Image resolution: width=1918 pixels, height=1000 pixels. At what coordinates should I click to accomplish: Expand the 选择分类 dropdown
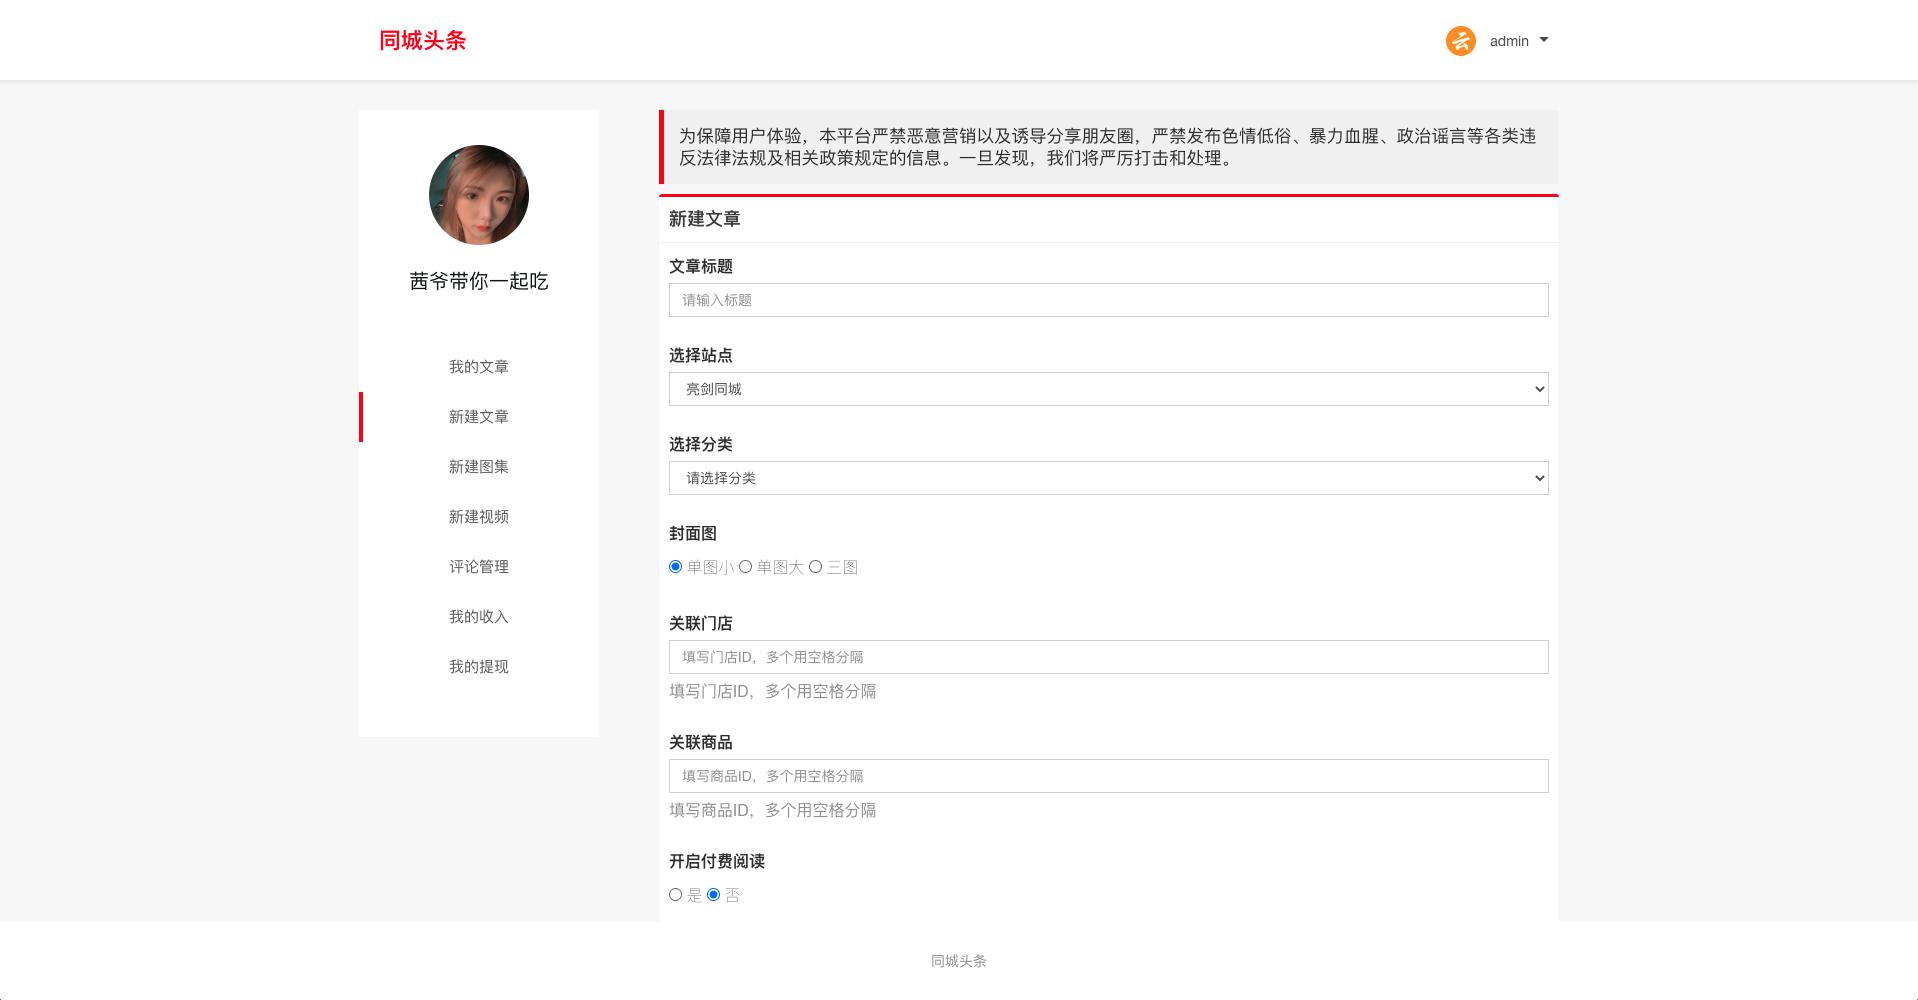click(x=1108, y=478)
